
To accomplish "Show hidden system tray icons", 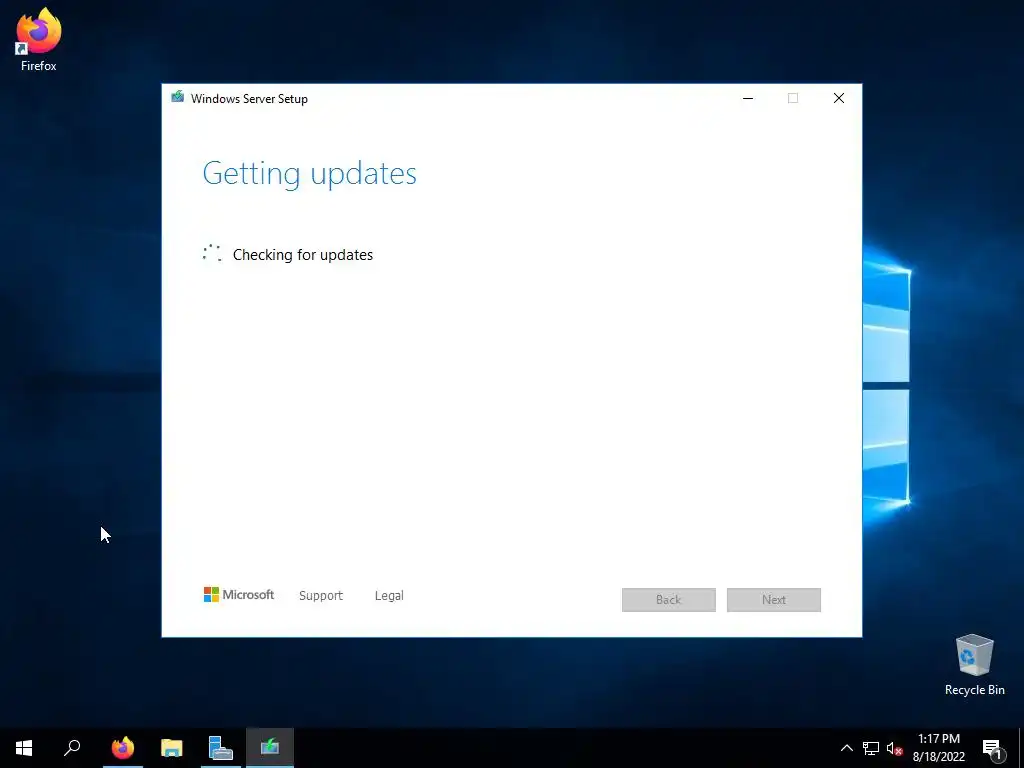I will pos(846,748).
